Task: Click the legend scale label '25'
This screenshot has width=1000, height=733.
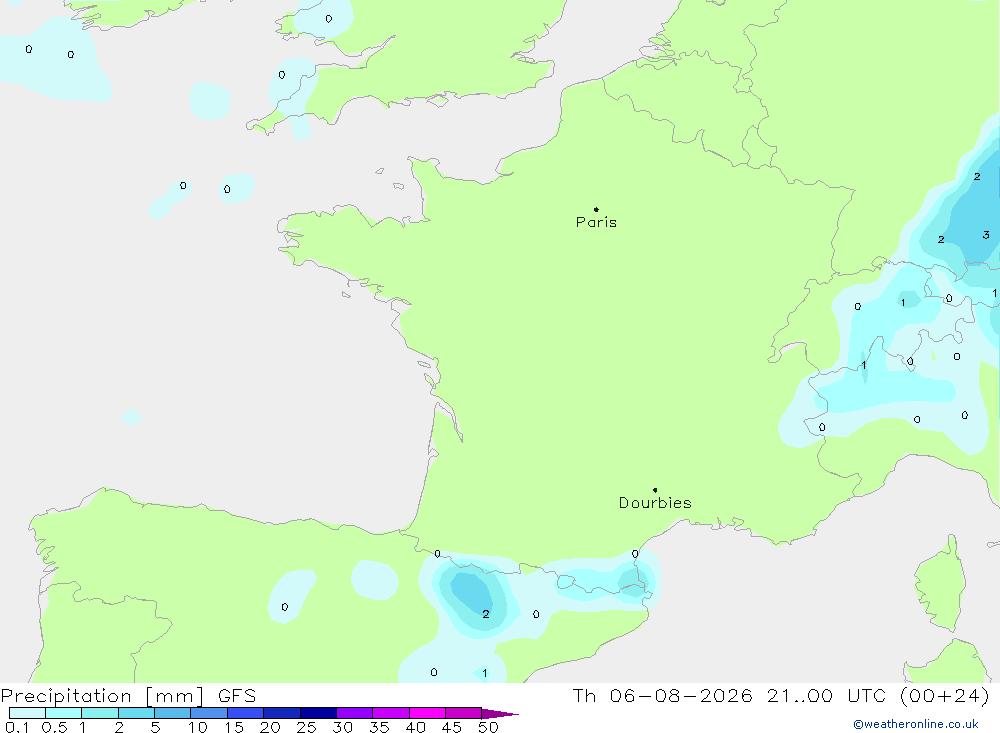Action: [x=306, y=727]
